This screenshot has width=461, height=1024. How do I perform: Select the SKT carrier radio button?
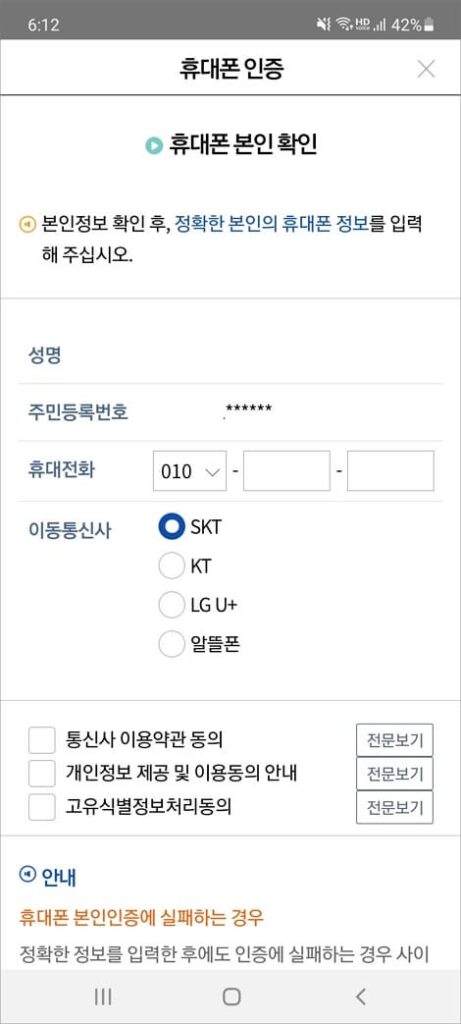(172, 527)
